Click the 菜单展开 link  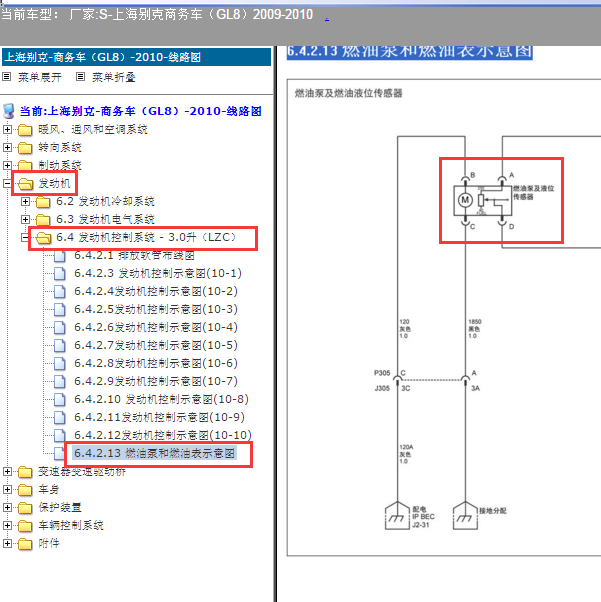click(40, 77)
